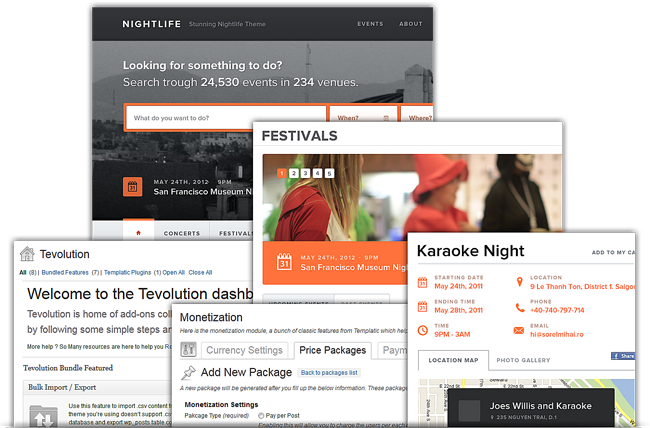Image resolution: width=650 pixels, height=428 pixels.
Task: Open the EVENTS menu in Nightlife header
Action: (x=370, y=24)
